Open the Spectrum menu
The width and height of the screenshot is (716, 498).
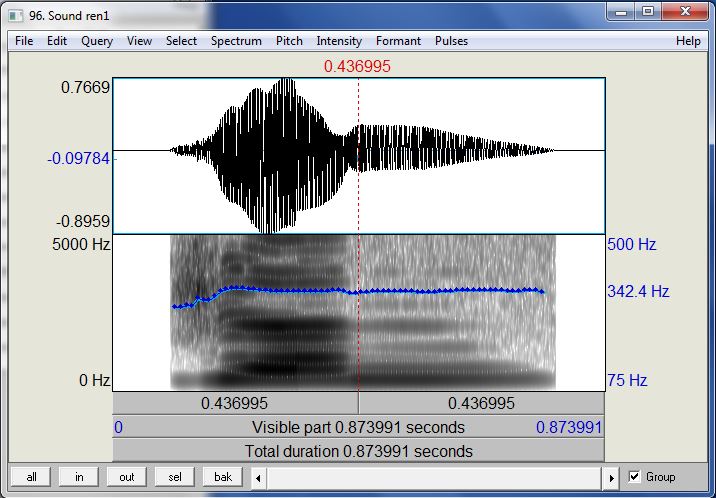coord(236,41)
